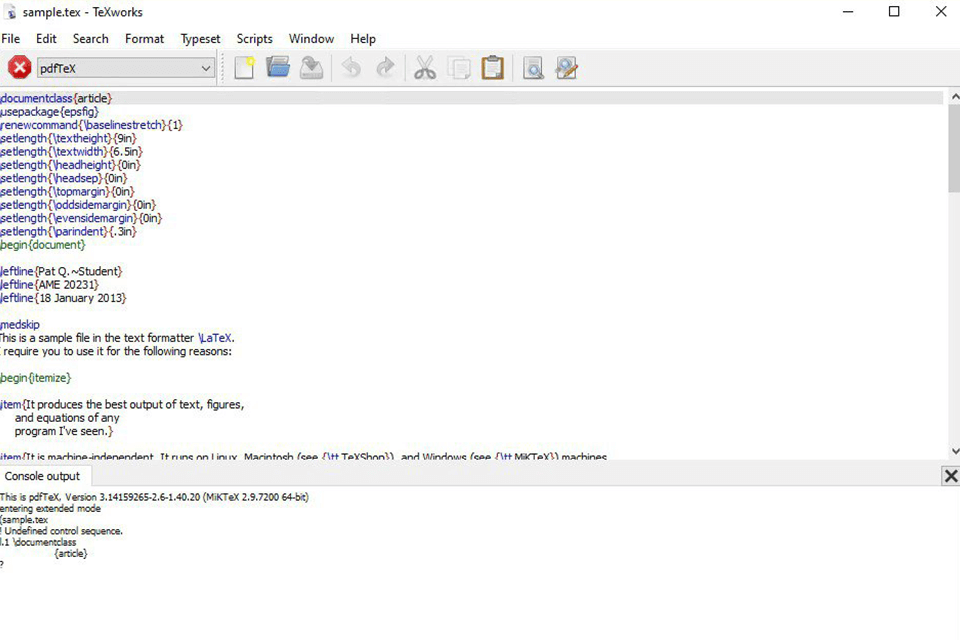Click the console input prompt line

click(x=2, y=565)
